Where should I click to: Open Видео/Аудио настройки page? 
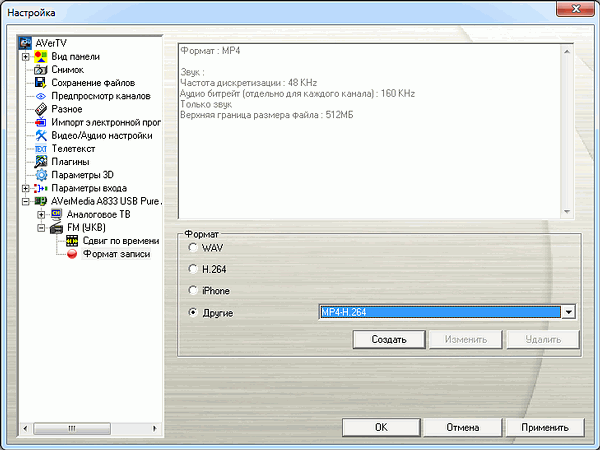click(x=102, y=135)
